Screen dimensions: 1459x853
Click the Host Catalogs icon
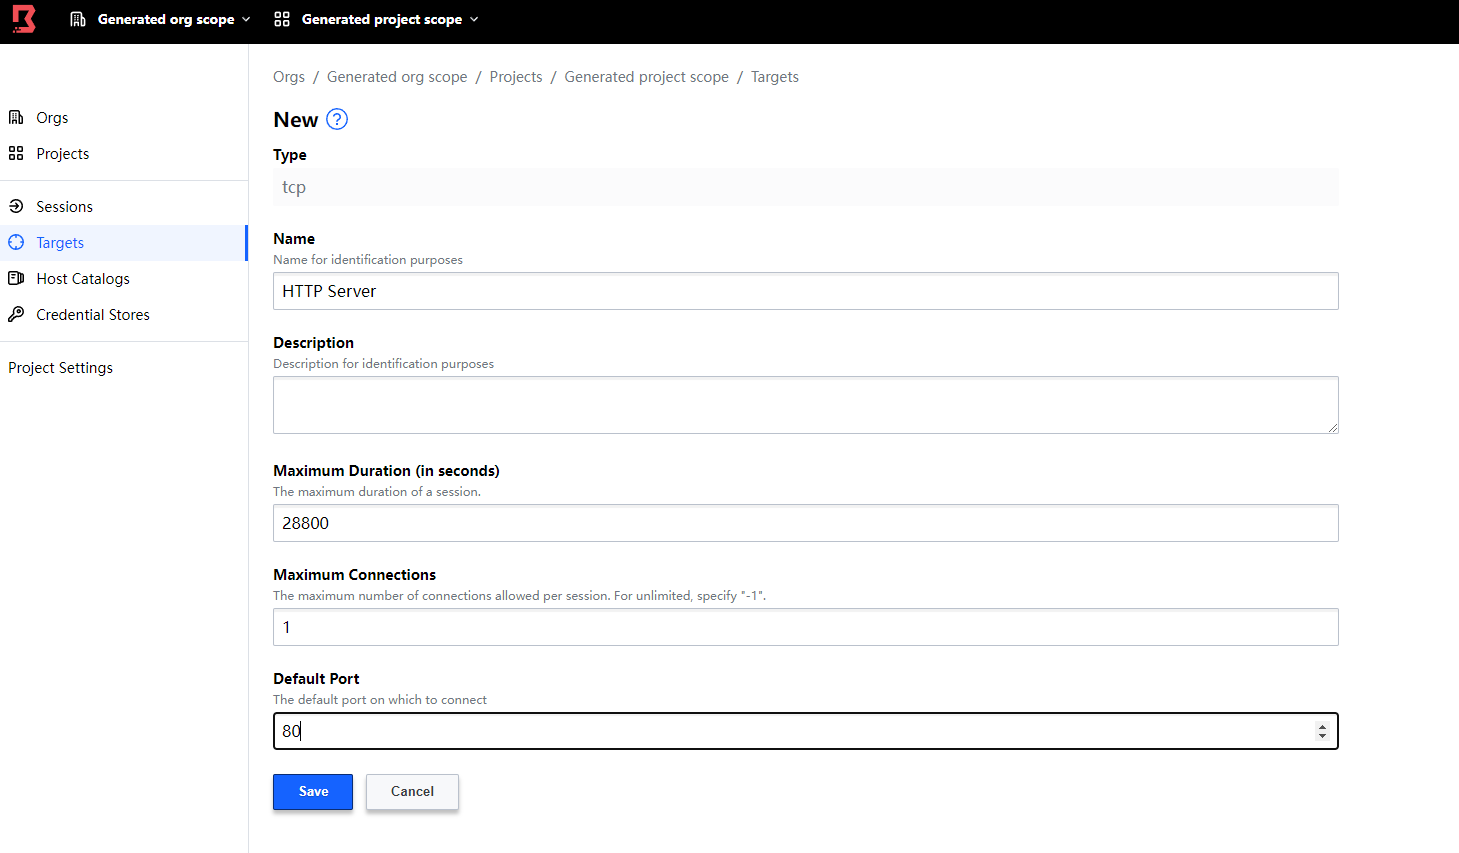point(16,278)
